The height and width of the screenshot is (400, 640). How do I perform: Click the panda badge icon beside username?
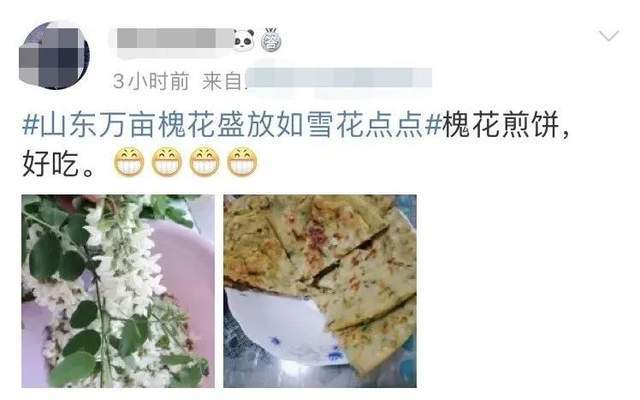pos(244,40)
